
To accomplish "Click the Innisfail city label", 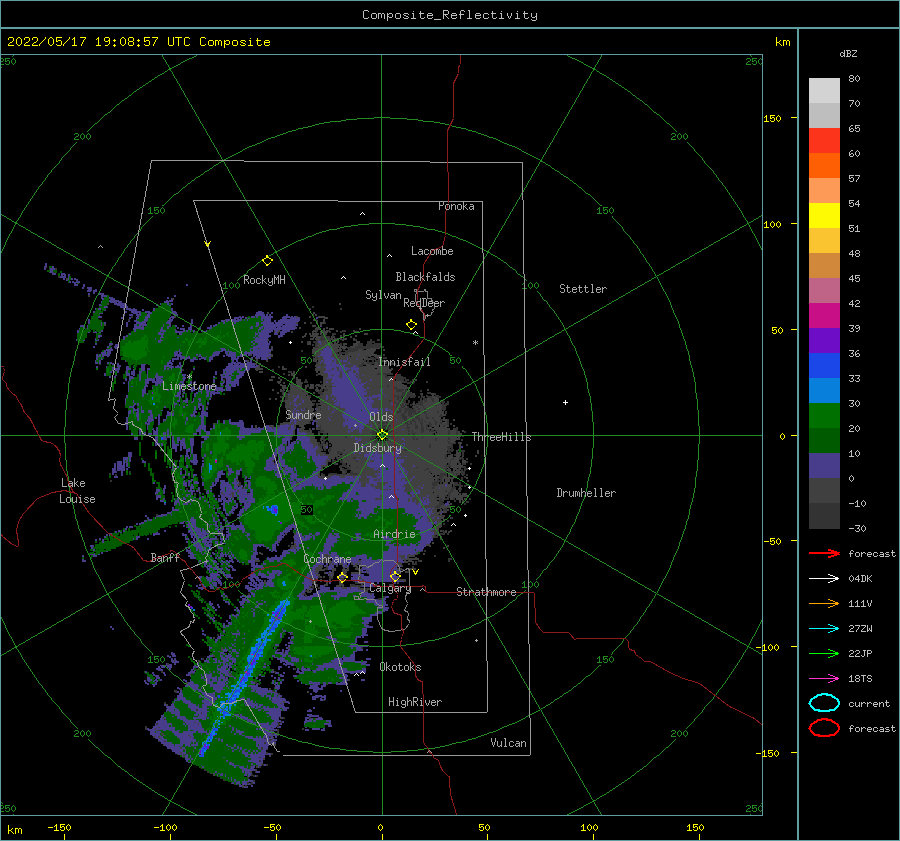I will point(404,362).
